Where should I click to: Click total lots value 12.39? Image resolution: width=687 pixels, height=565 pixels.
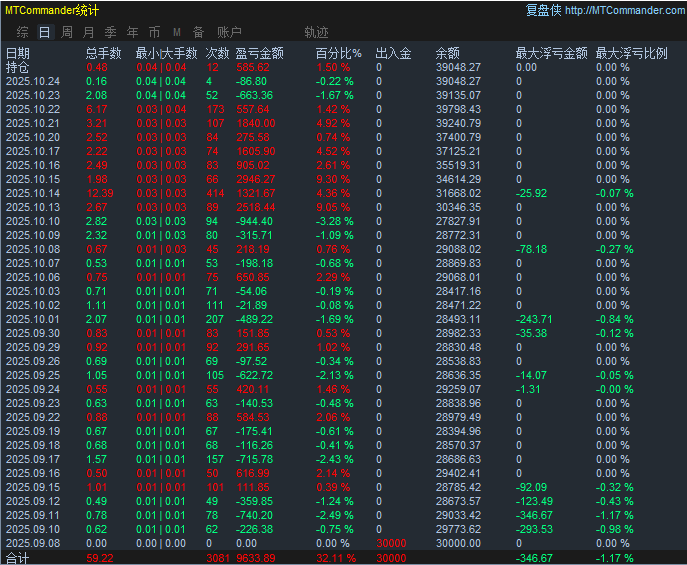tap(100, 194)
